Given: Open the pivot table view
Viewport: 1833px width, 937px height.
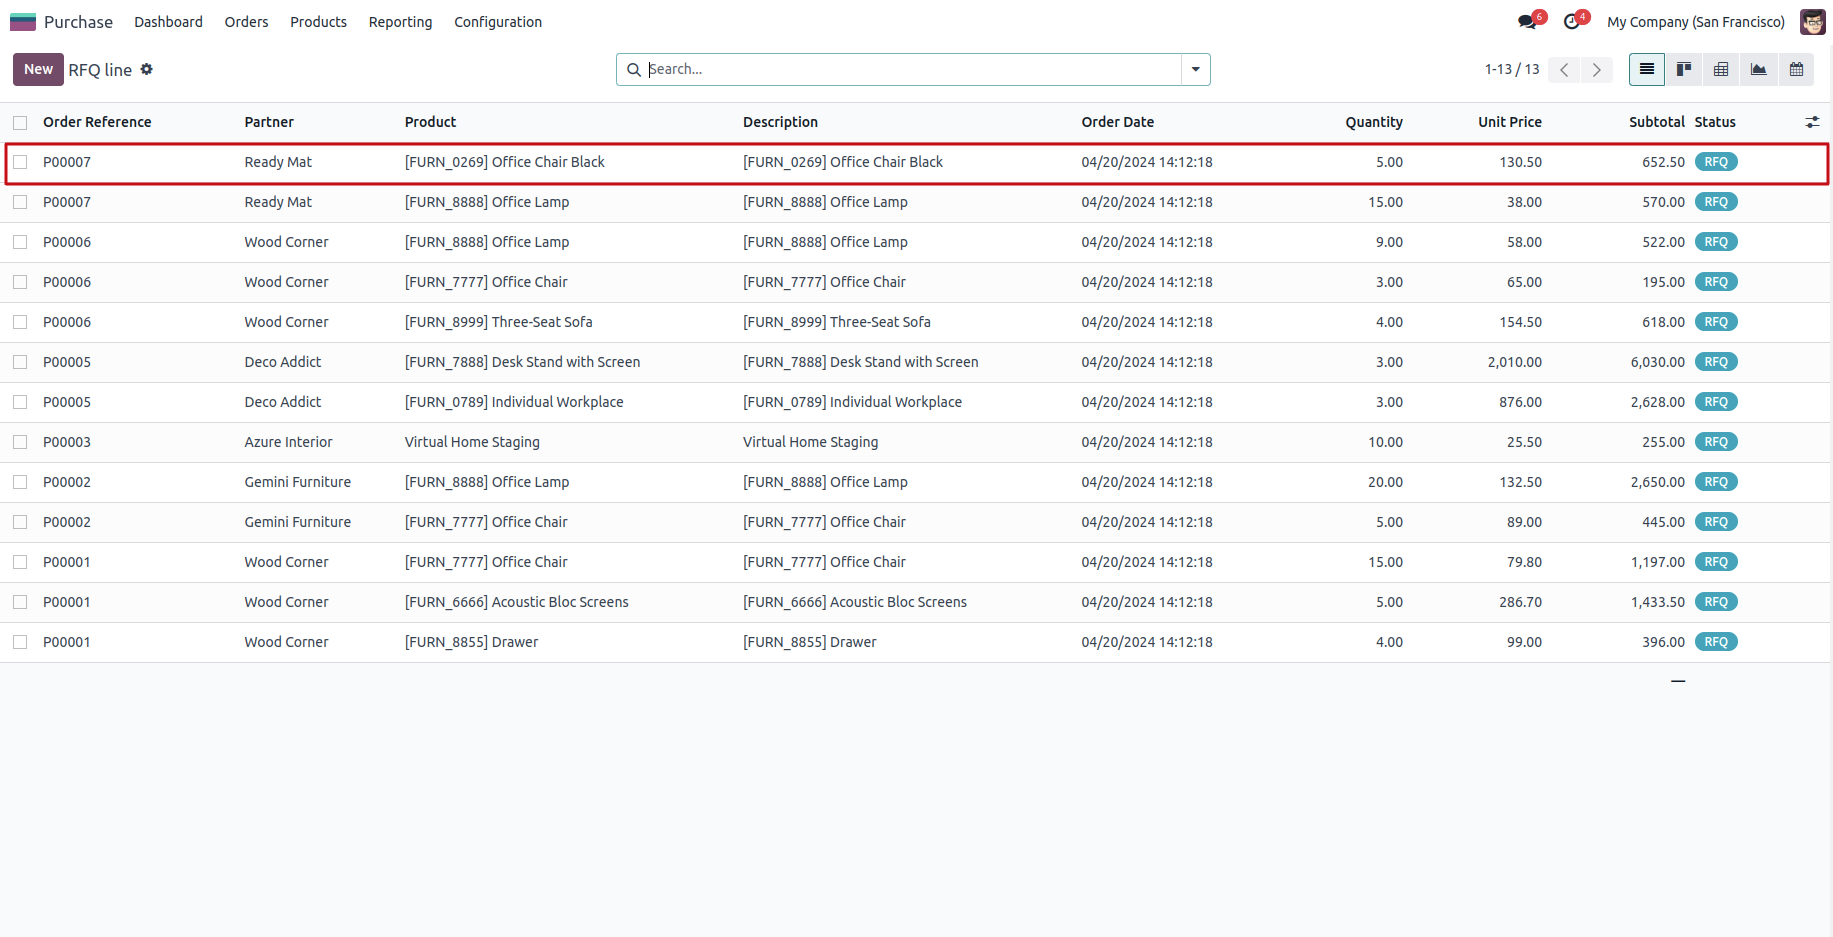Looking at the screenshot, I should coord(1721,69).
